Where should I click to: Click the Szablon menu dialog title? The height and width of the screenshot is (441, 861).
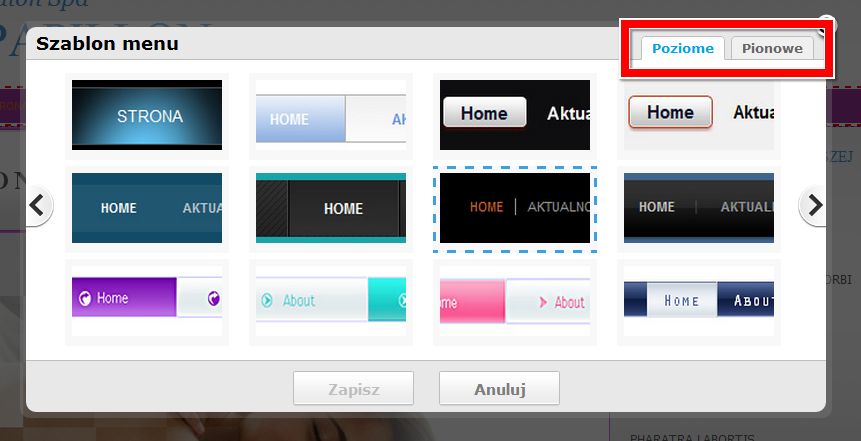tap(107, 43)
